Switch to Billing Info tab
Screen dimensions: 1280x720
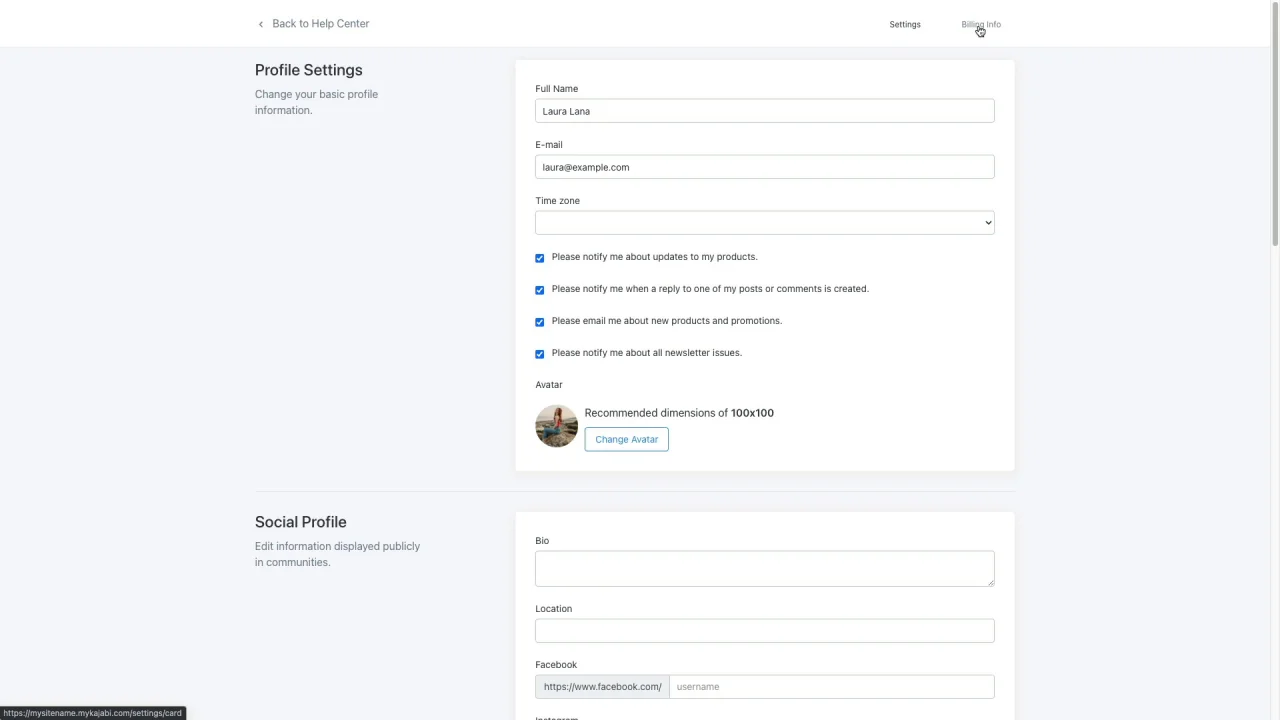(x=981, y=24)
